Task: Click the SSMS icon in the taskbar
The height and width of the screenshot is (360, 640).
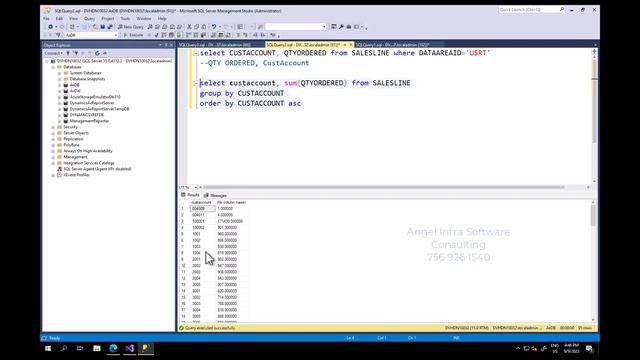Action: click(146, 348)
